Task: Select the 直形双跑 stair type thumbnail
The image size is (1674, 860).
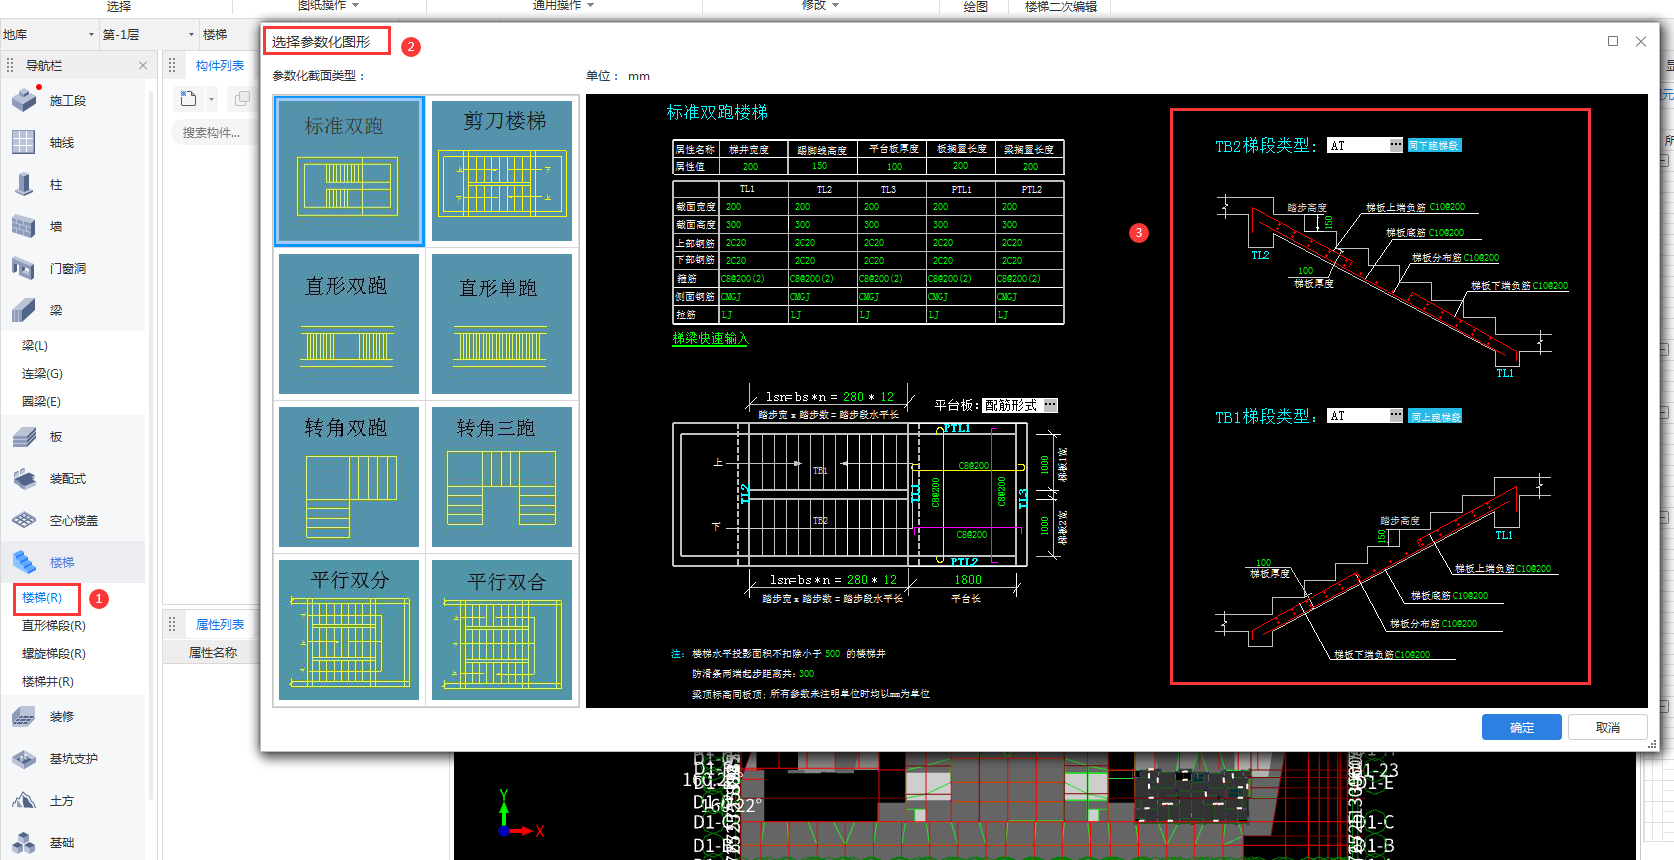Action: coord(349,324)
